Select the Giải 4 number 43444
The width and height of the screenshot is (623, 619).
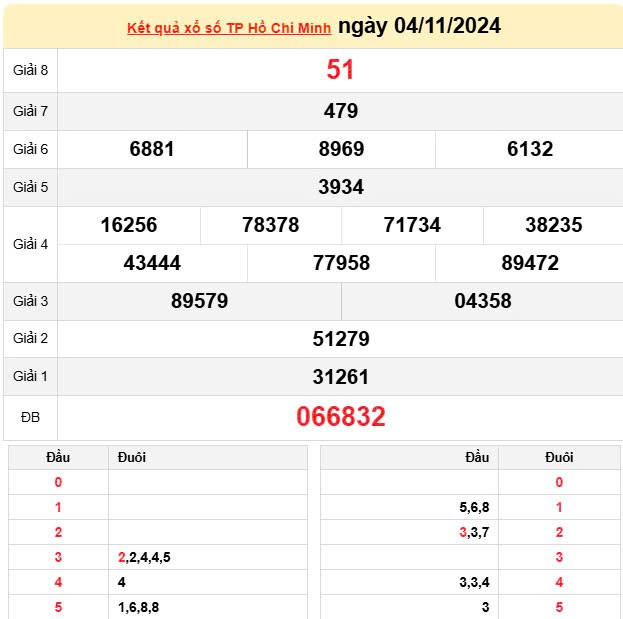tap(152, 263)
